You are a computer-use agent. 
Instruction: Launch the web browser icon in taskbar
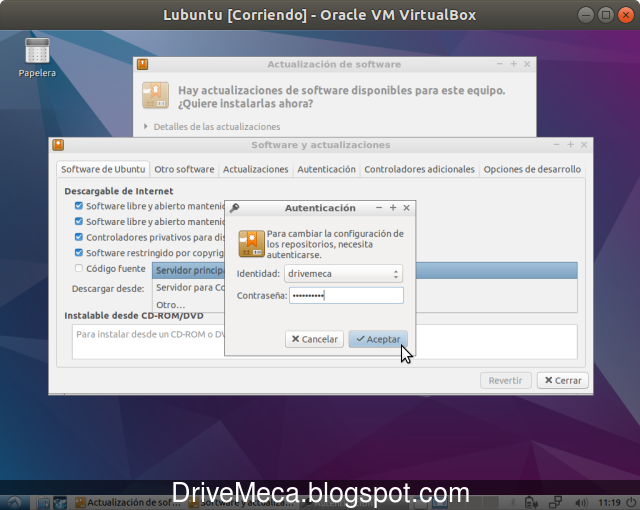point(60,503)
